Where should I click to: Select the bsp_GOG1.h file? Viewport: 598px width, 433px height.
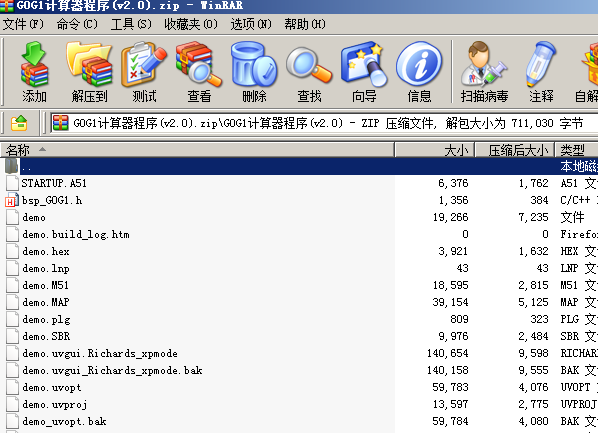tap(52, 200)
